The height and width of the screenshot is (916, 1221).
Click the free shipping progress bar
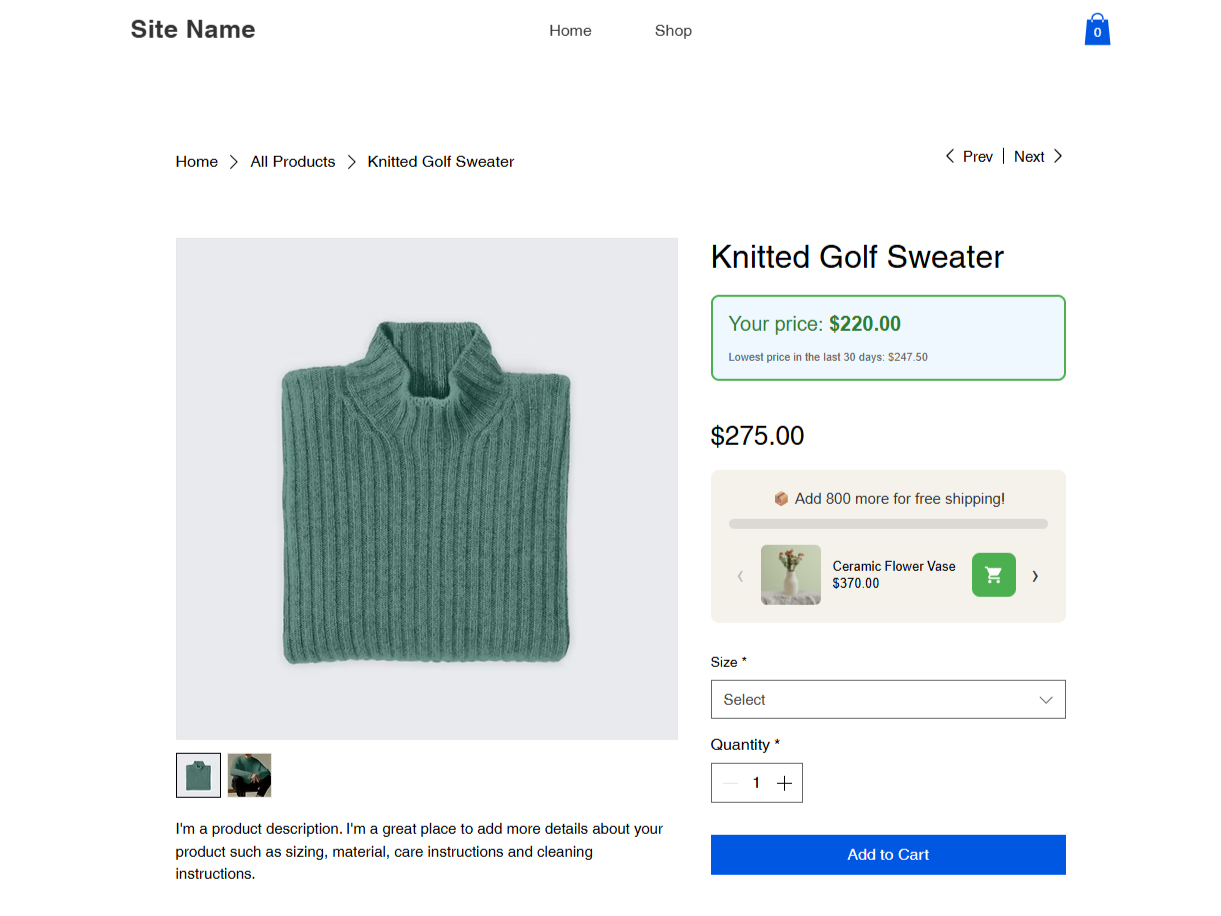pos(888,524)
